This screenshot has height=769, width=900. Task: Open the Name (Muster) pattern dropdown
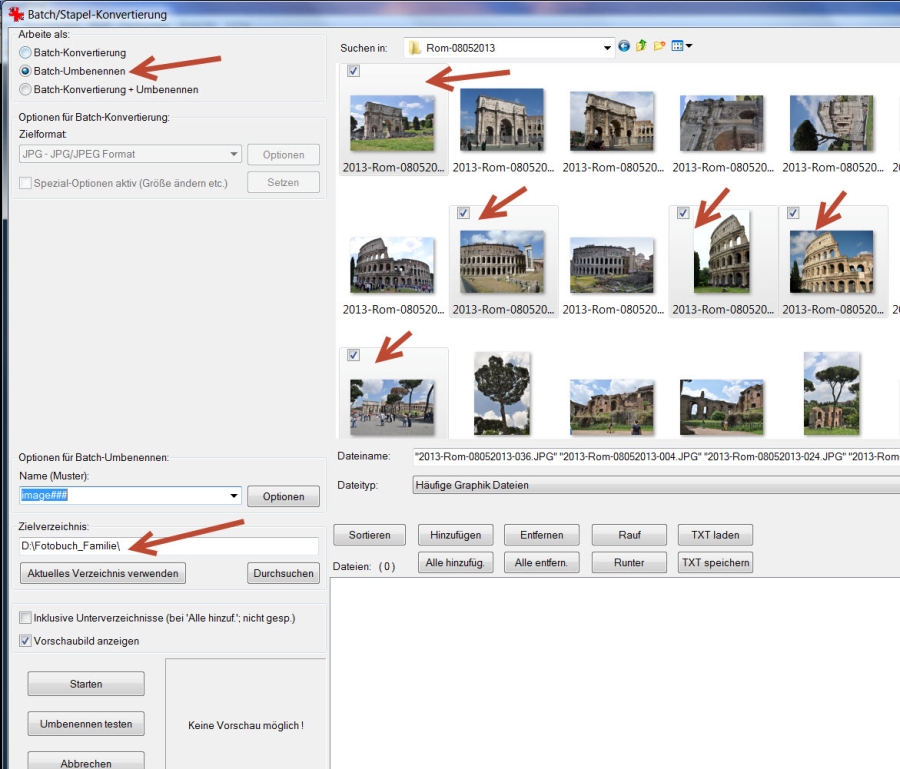(234, 496)
